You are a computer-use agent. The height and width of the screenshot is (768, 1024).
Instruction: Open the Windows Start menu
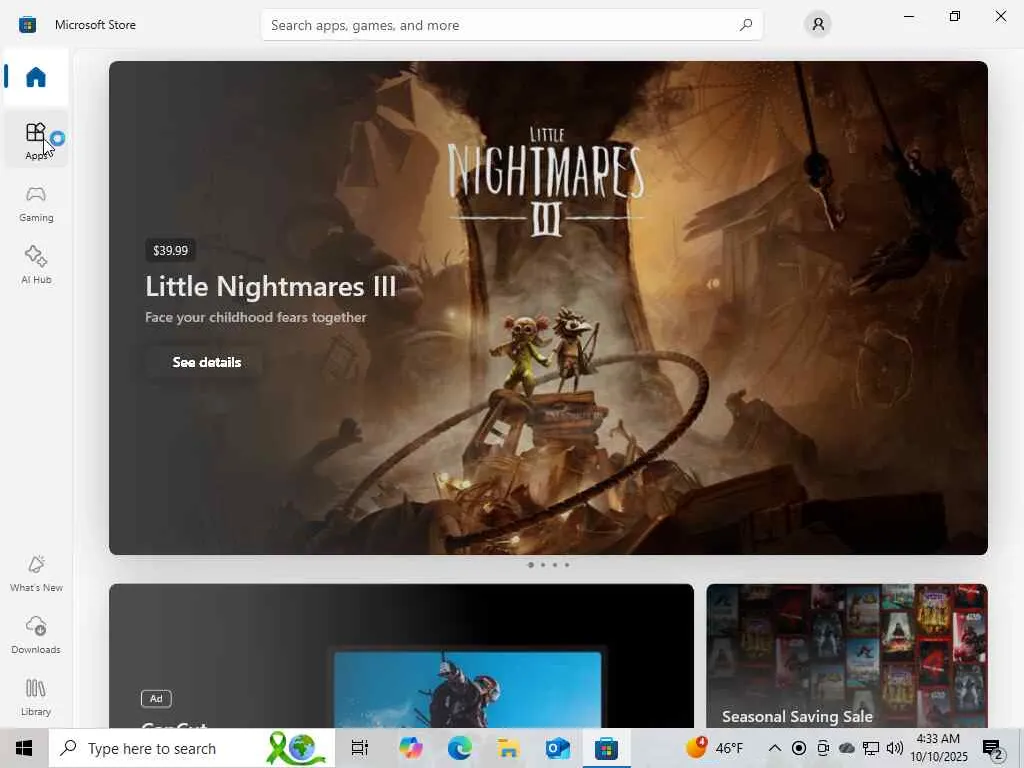click(x=24, y=748)
